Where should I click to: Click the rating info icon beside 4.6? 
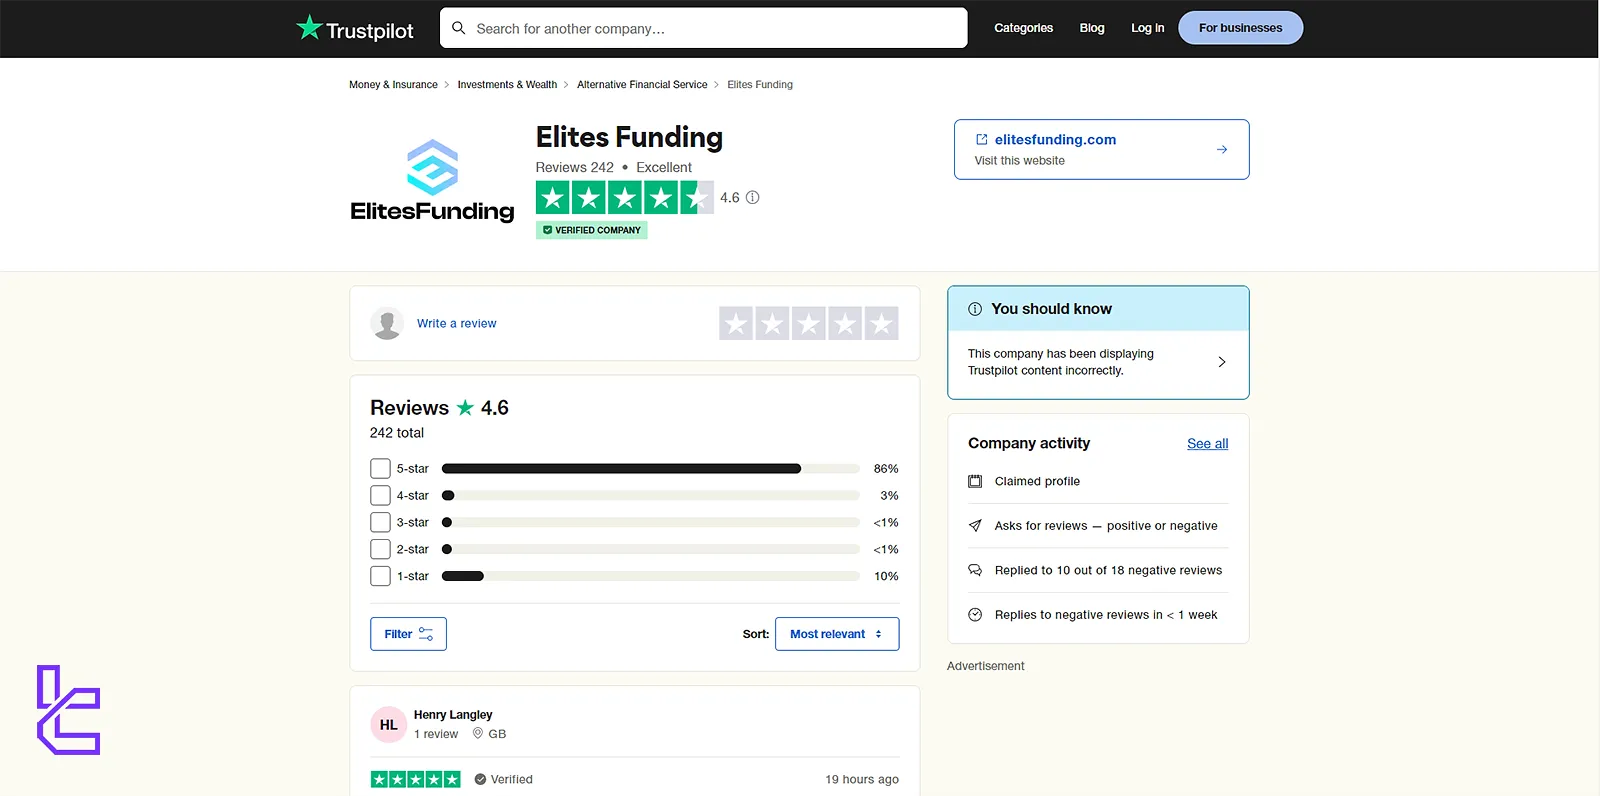pos(753,198)
